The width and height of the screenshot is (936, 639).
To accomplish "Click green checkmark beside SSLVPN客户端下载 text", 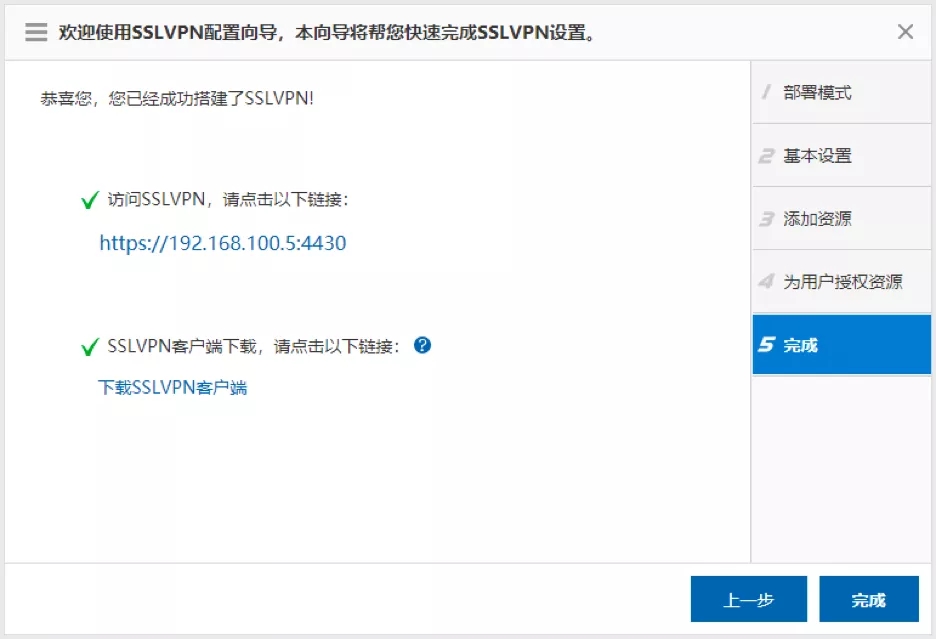I will 89,347.
